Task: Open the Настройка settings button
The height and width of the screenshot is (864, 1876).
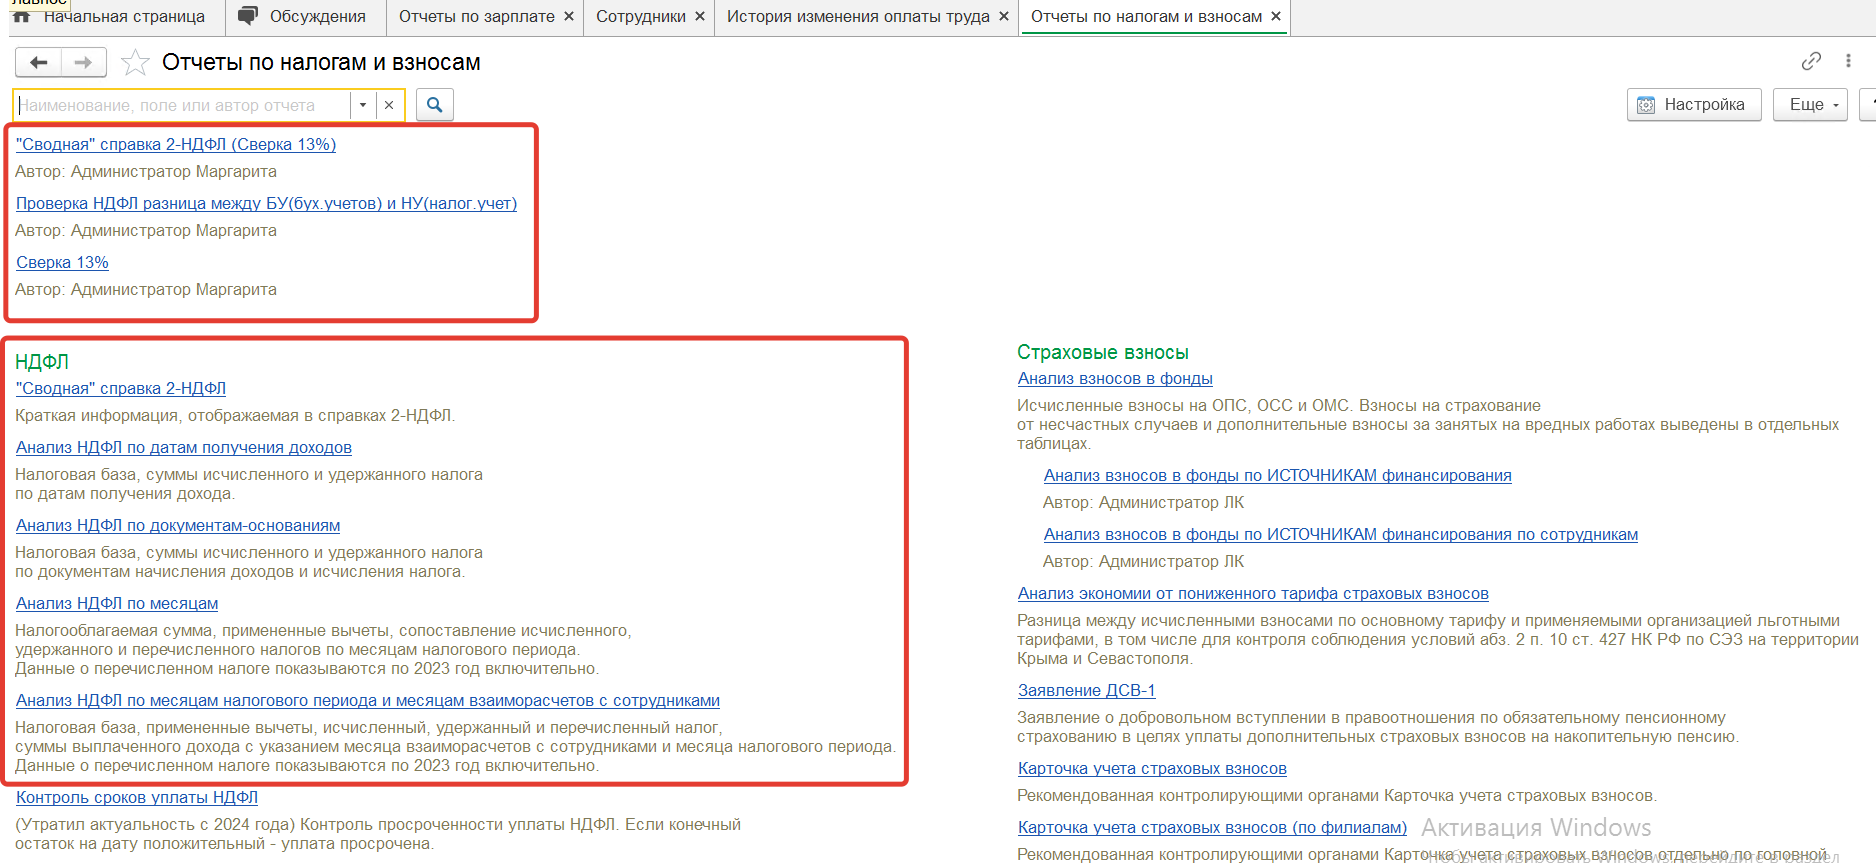Action: (x=1693, y=105)
